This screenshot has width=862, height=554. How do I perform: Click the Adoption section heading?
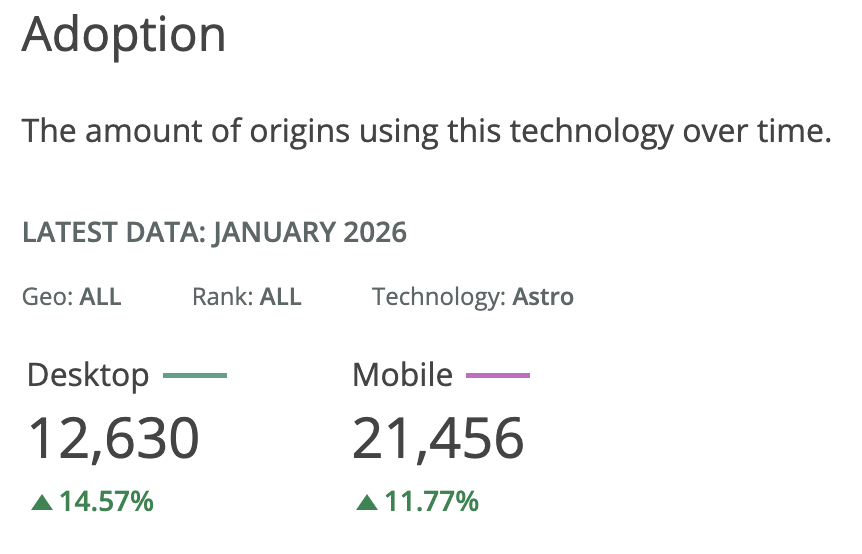124,35
